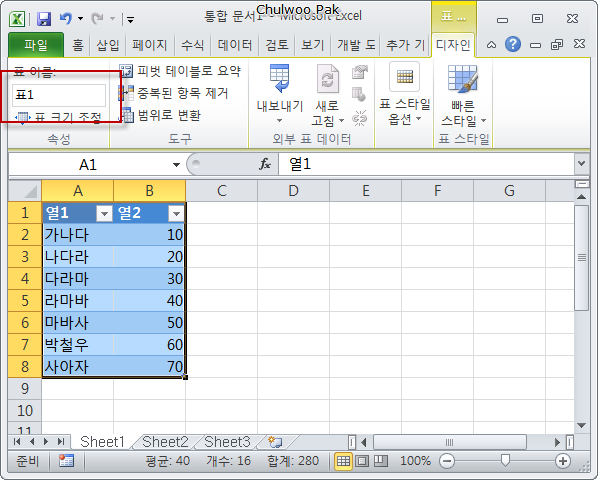Open the 열1 filter dropdown button
The width and height of the screenshot is (598, 480).
pos(104,214)
